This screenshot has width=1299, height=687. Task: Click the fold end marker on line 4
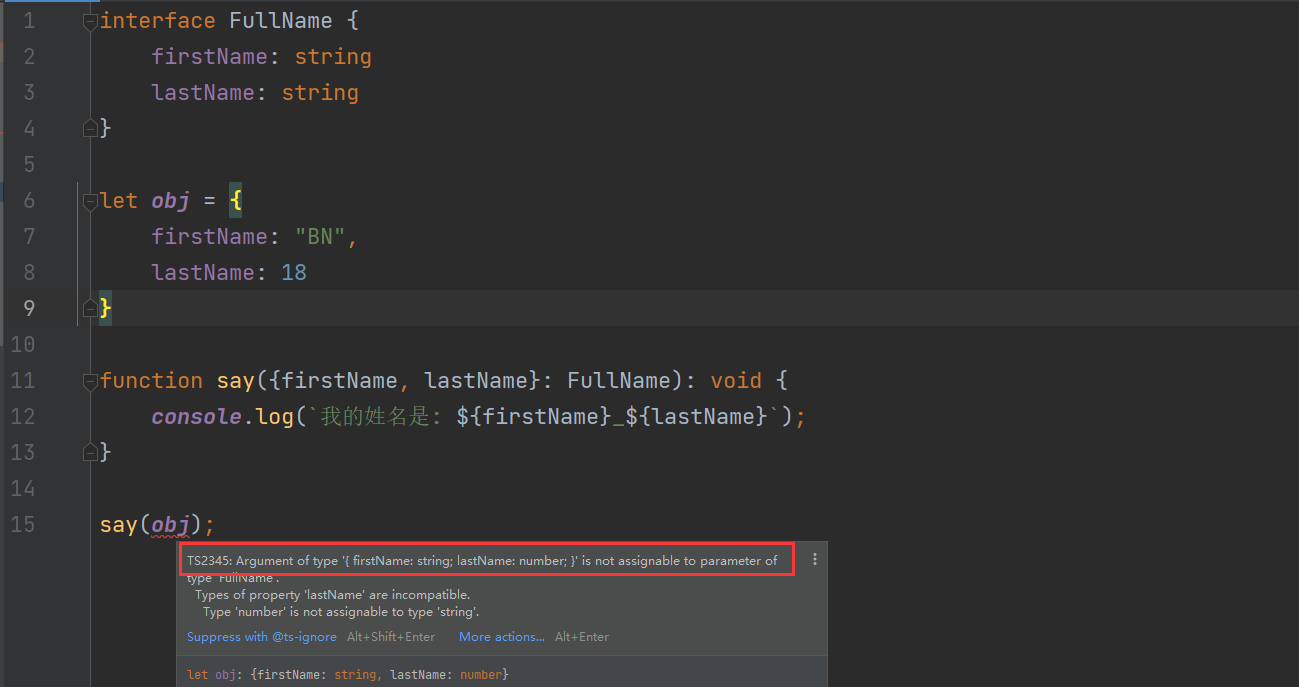[x=90, y=128]
